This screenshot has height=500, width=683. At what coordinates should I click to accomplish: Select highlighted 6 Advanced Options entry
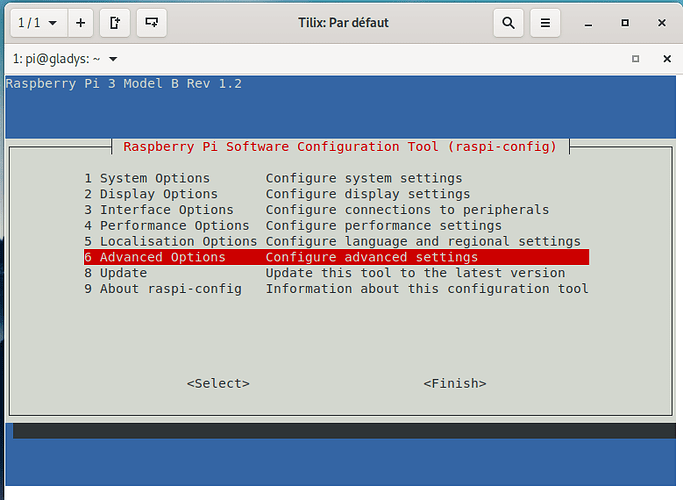(336, 257)
